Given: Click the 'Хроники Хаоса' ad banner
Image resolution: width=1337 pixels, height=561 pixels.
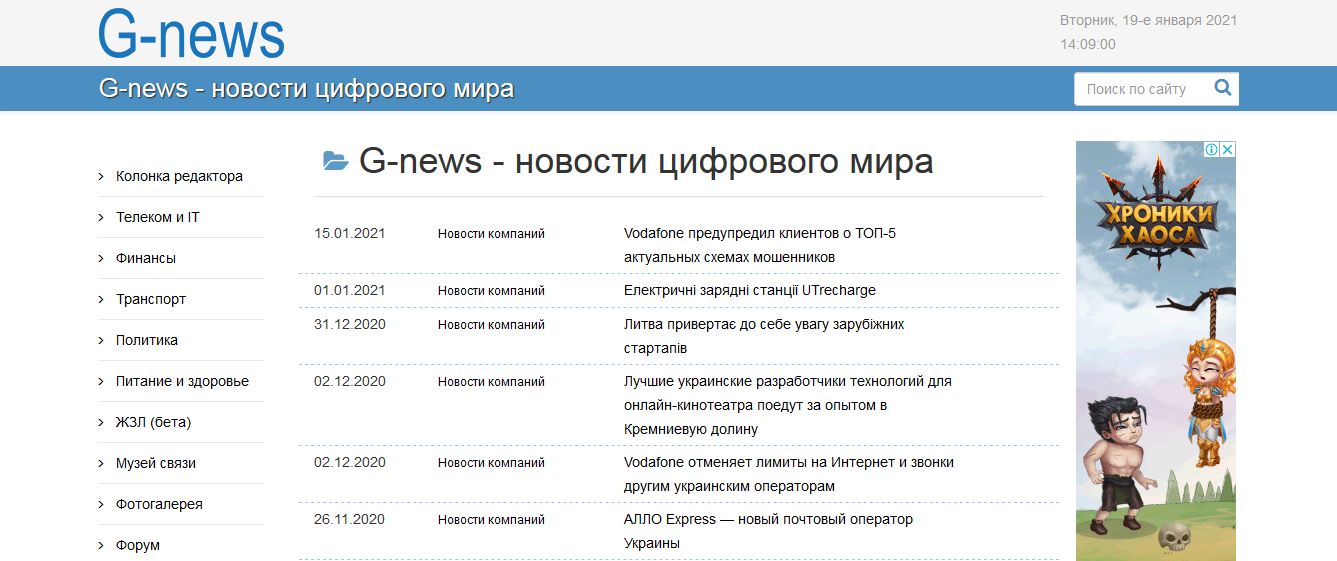Looking at the screenshot, I should click(1156, 351).
